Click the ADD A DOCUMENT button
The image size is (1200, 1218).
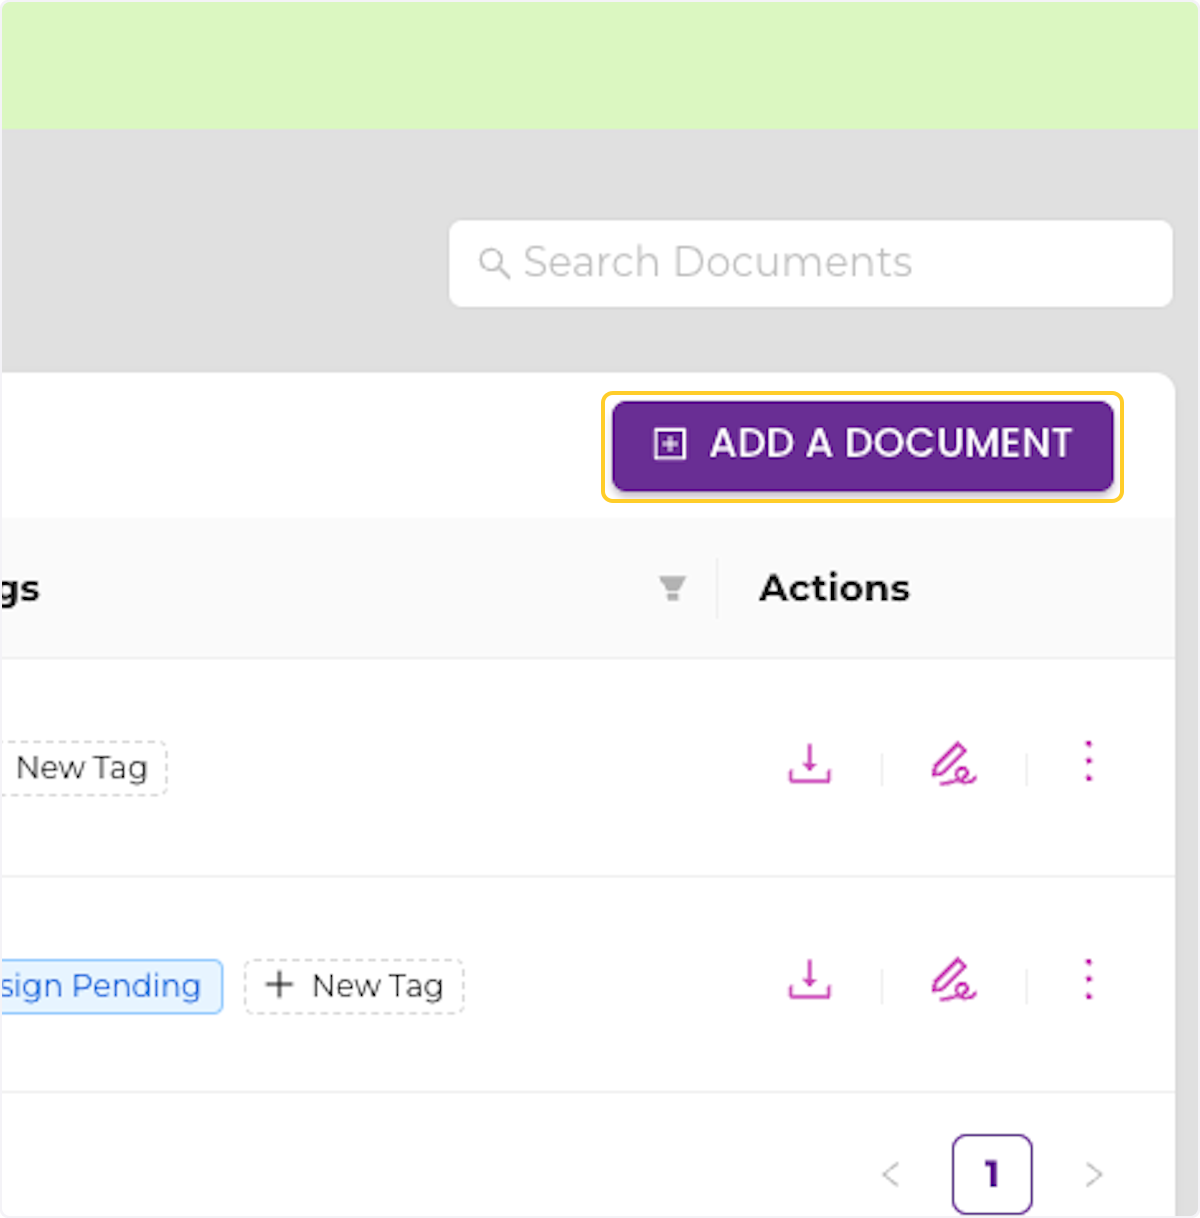click(862, 444)
